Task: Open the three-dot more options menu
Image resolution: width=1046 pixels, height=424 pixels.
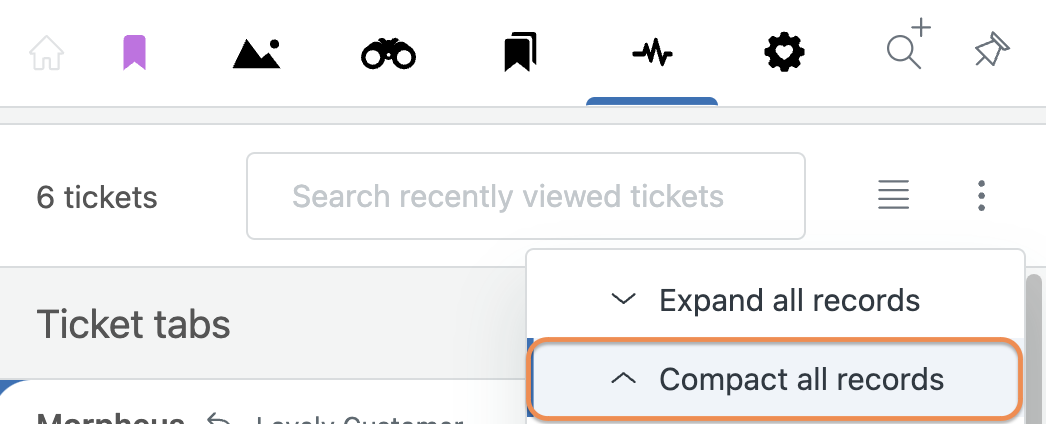Action: 981,195
